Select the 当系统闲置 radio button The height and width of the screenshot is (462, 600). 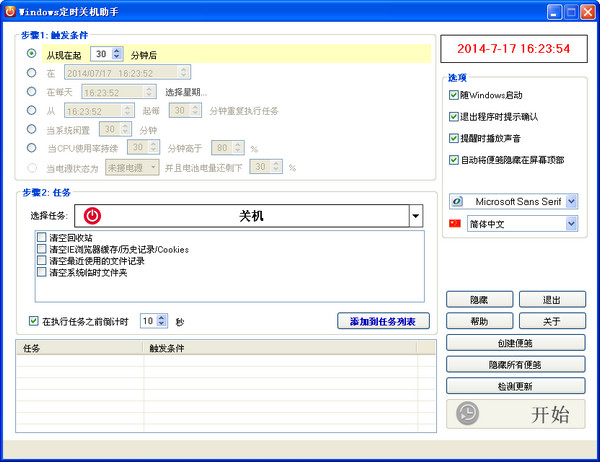tap(31, 129)
